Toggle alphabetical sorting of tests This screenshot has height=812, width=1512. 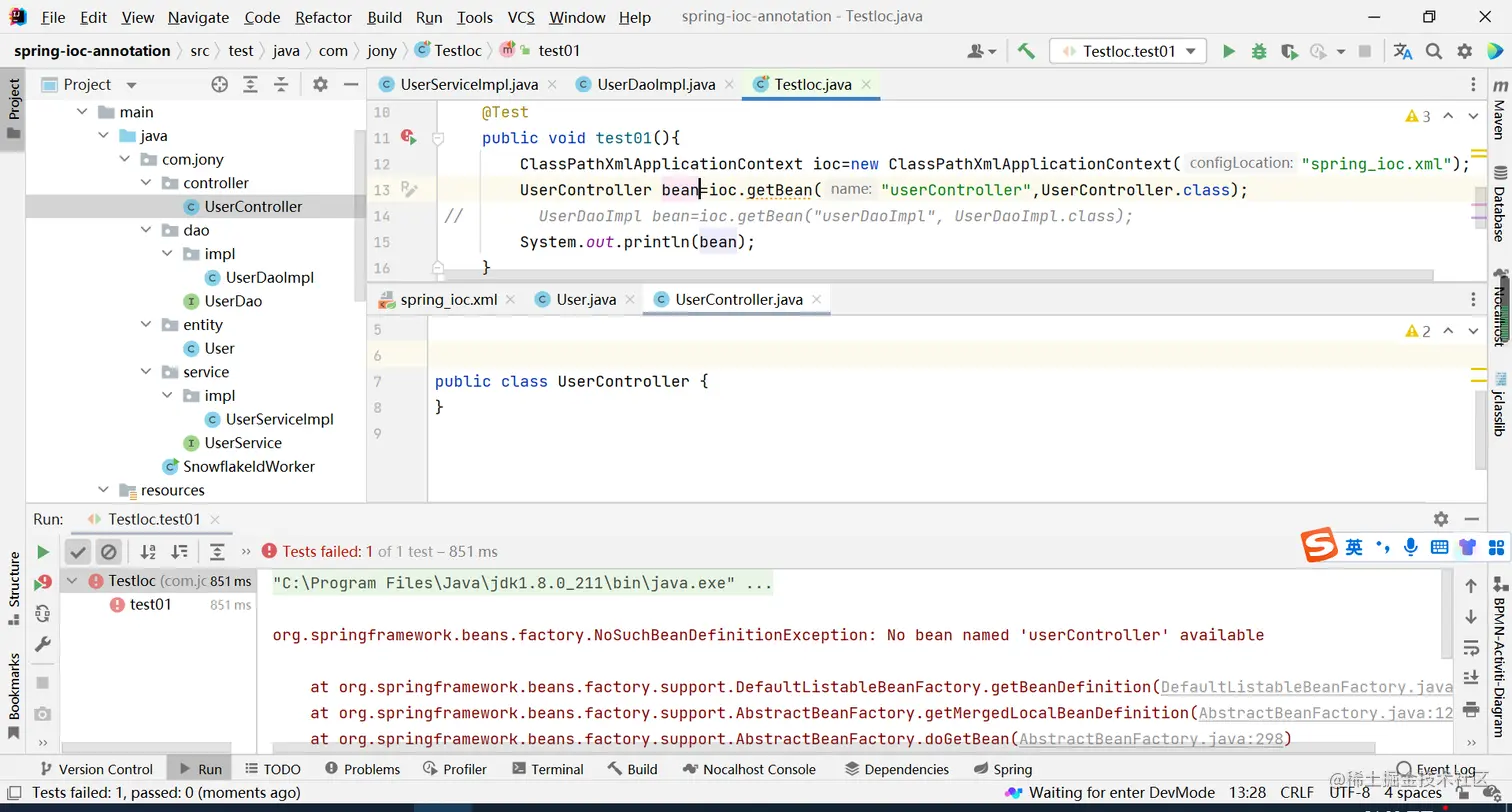[148, 552]
